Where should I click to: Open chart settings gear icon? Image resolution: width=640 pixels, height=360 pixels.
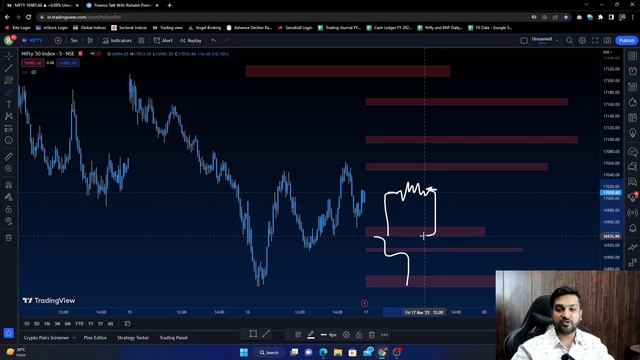(582, 40)
